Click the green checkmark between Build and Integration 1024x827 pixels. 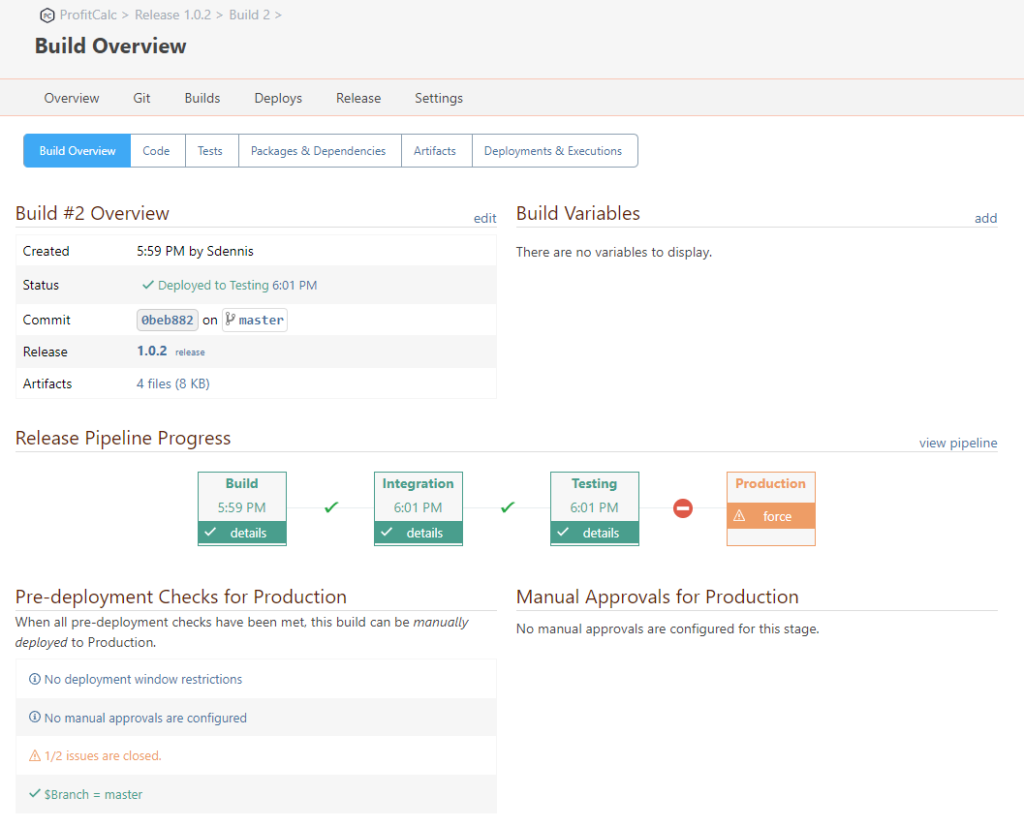point(331,508)
